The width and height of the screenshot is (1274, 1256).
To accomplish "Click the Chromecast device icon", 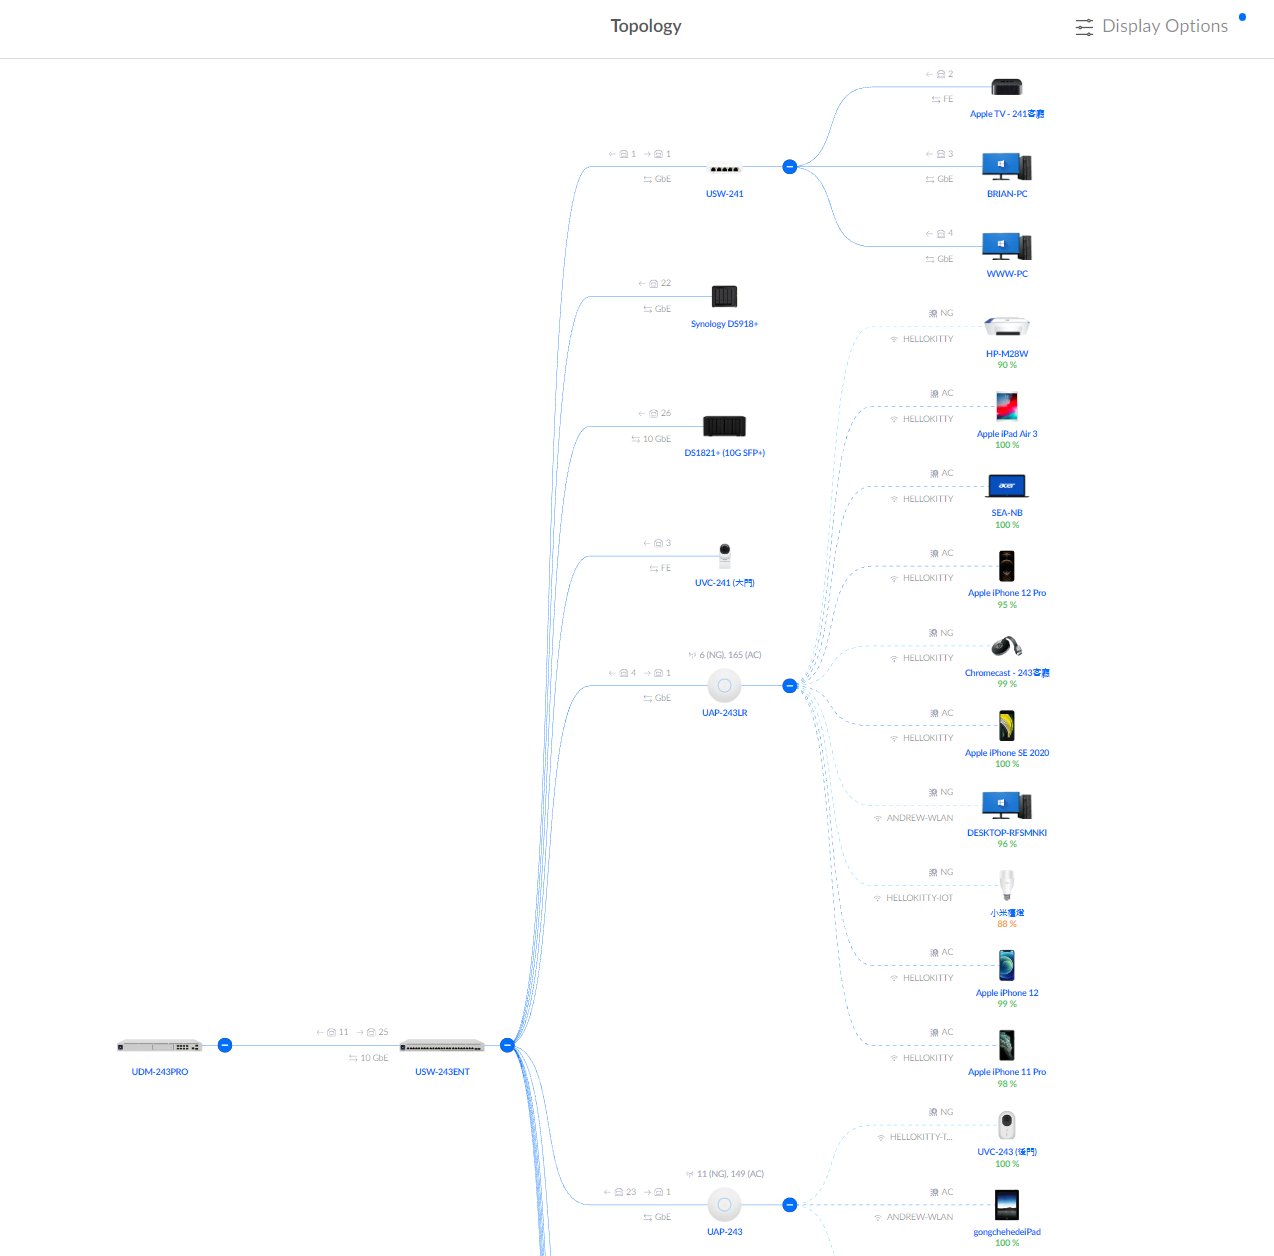I will 1006,646.
